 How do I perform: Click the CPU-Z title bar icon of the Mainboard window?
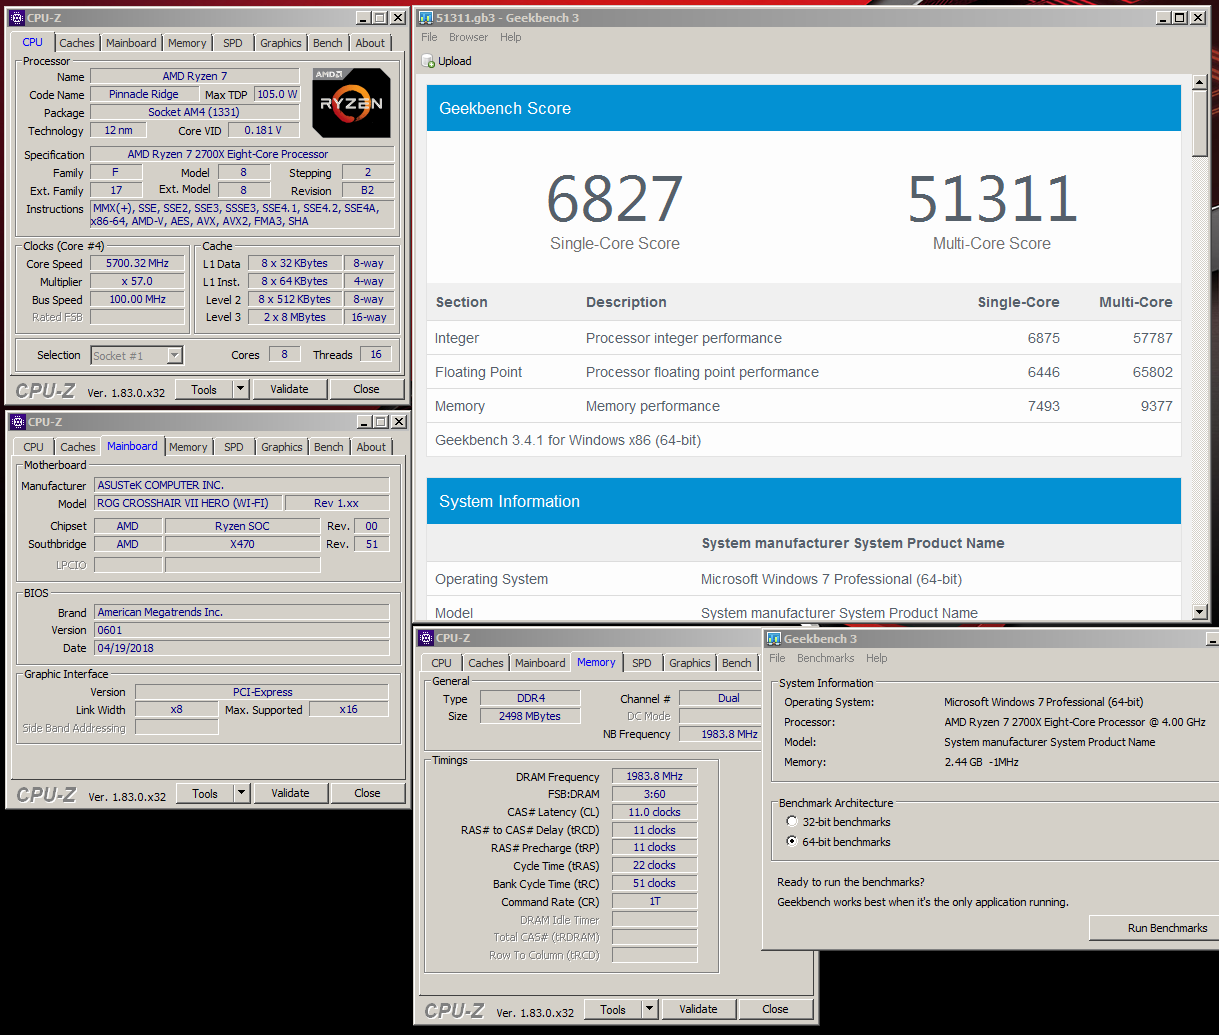tap(17, 422)
